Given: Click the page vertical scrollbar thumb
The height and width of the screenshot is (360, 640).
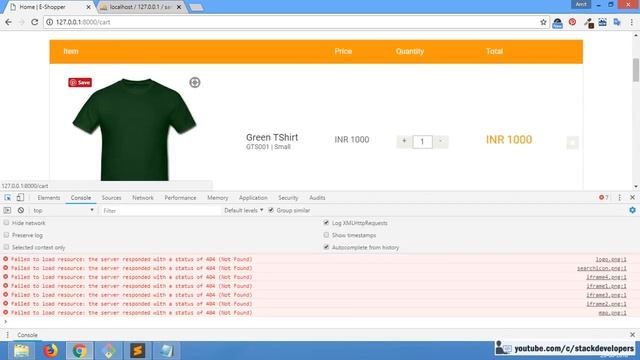Looking at the screenshot, I should click(636, 70).
